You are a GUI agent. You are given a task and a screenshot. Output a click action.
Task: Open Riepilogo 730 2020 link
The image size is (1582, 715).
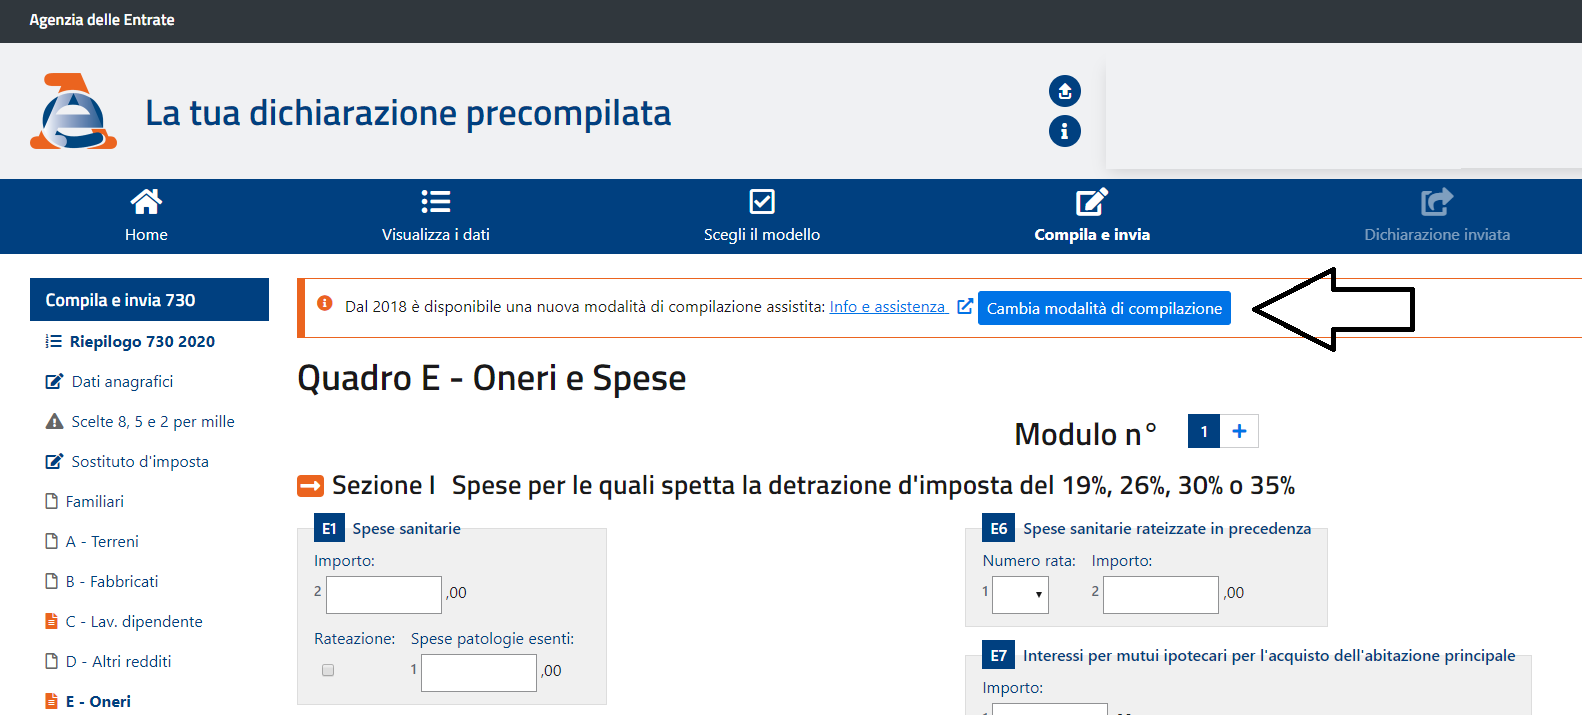coord(142,341)
